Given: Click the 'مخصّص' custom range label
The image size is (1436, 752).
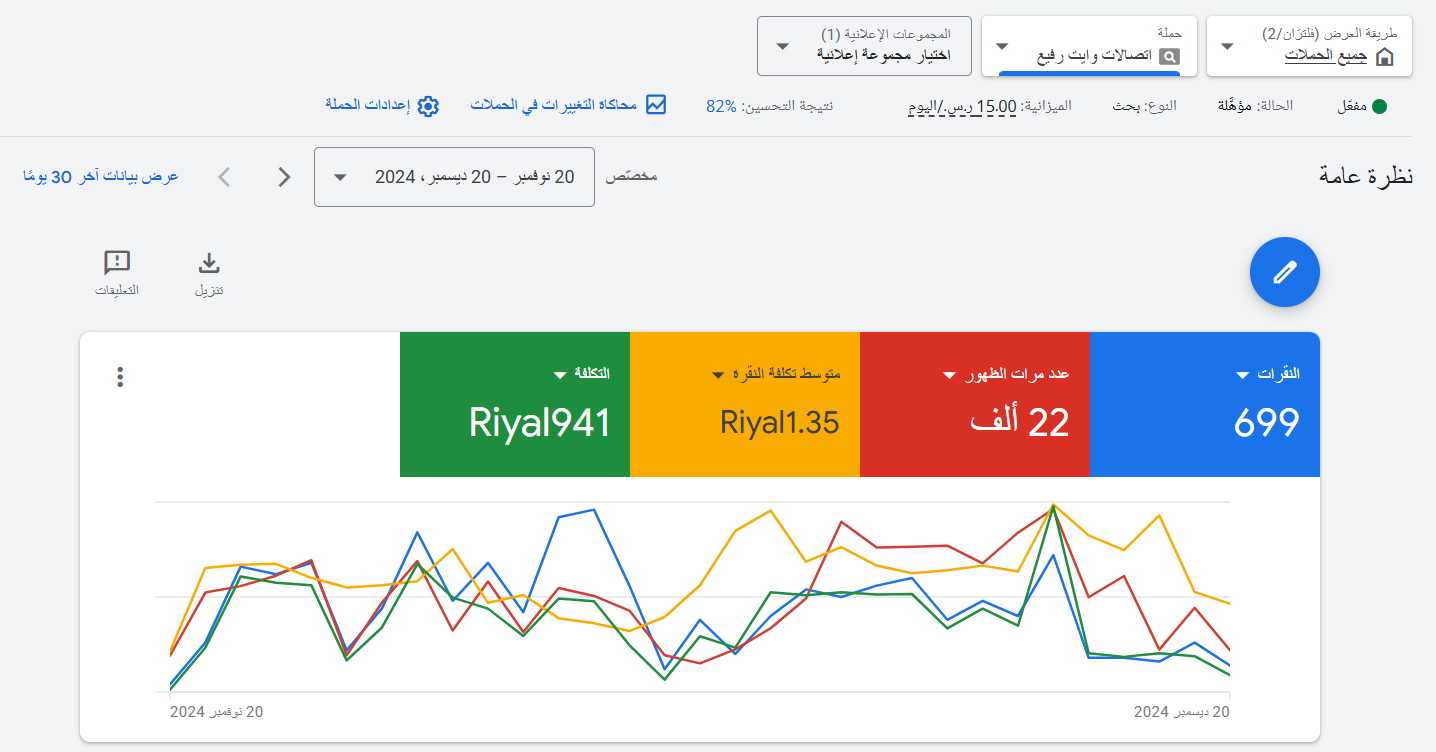Looking at the screenshot, I should pyautogui.click(x=632, y=177).
